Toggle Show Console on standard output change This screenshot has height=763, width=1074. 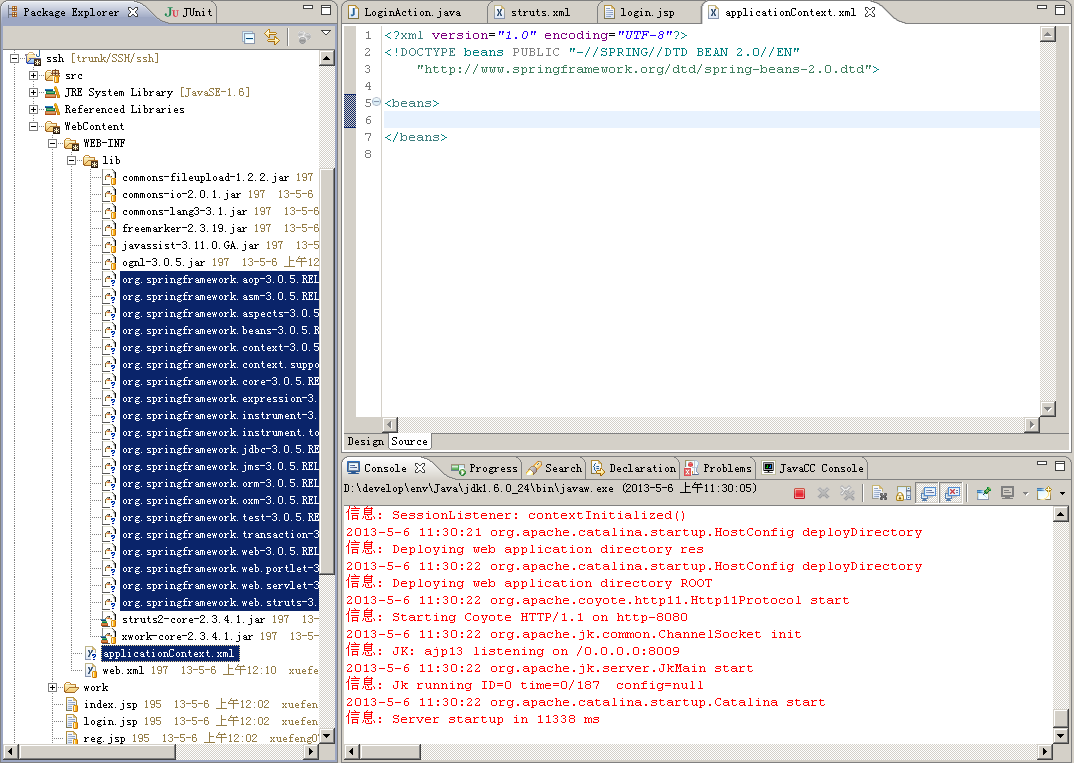point(928,493)
